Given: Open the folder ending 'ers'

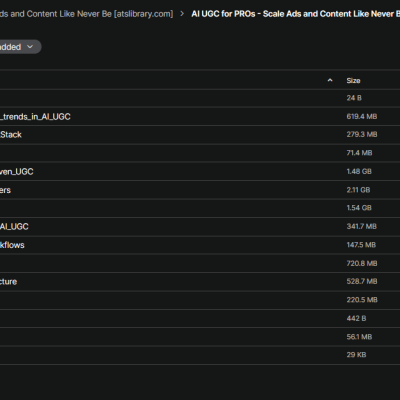Looking at the screenshot, I should point(5,190).
